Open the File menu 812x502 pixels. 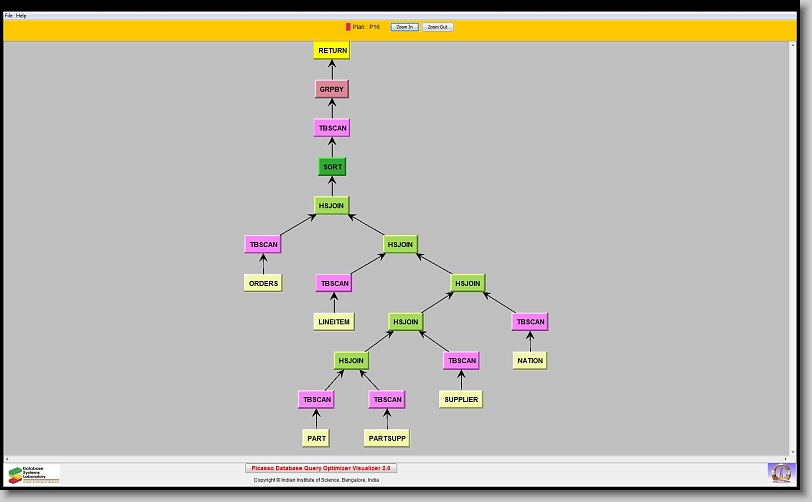point(9,16)
